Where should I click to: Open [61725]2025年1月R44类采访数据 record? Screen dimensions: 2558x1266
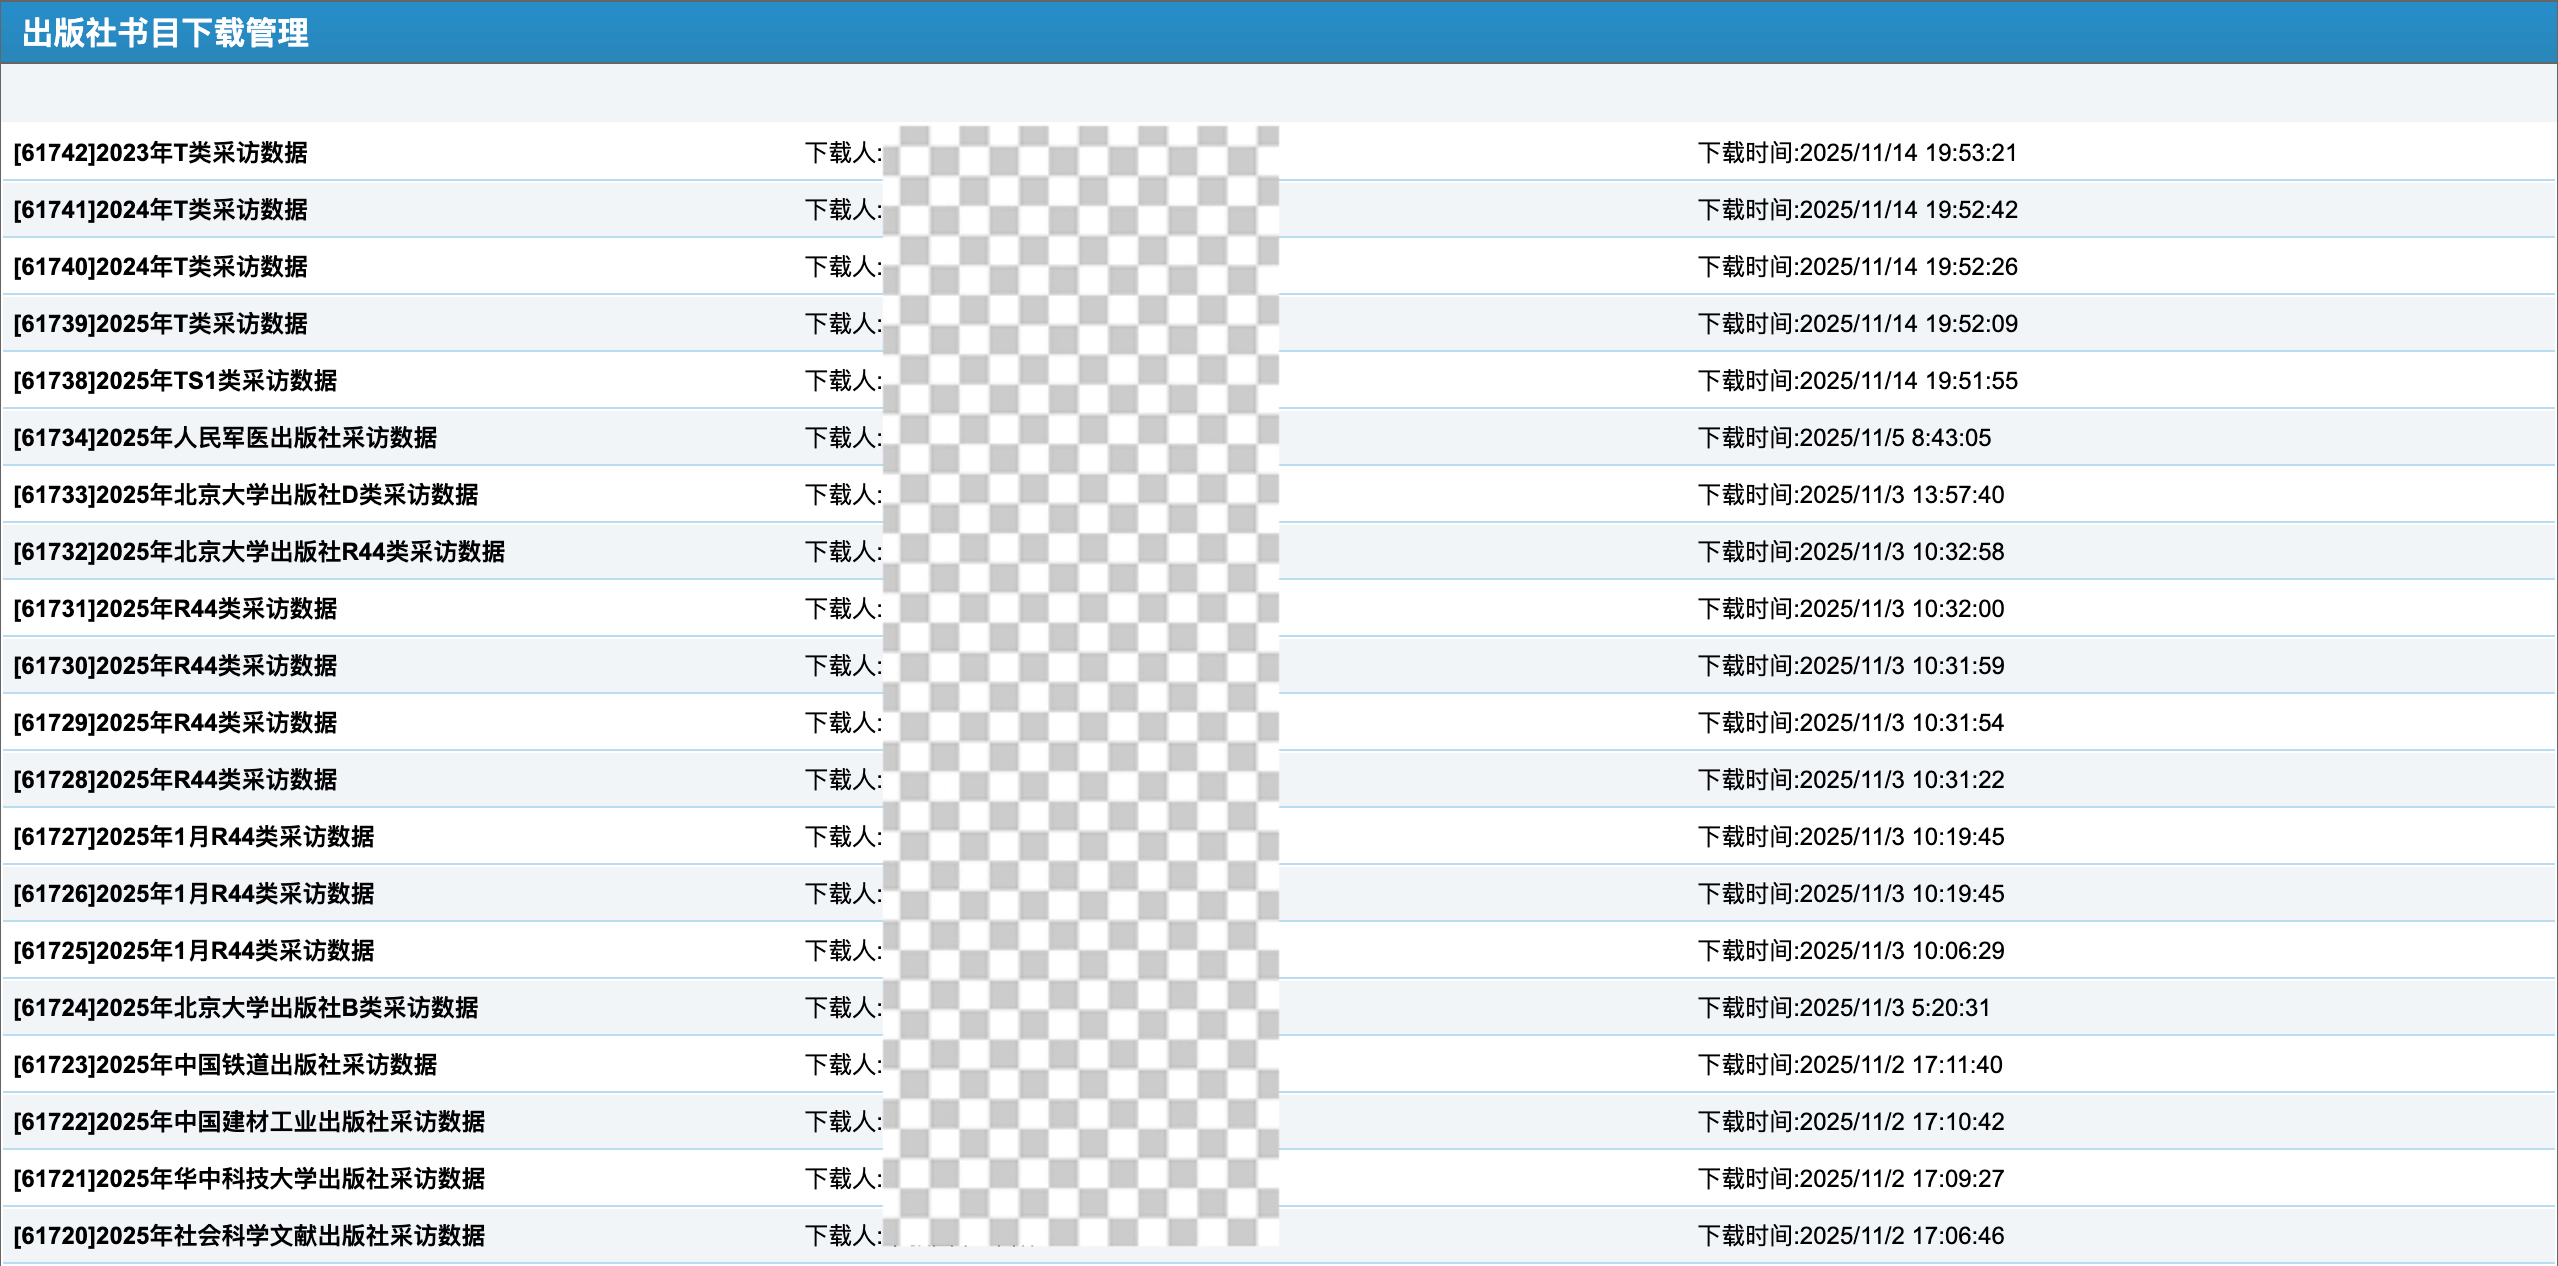click(194, 951)
